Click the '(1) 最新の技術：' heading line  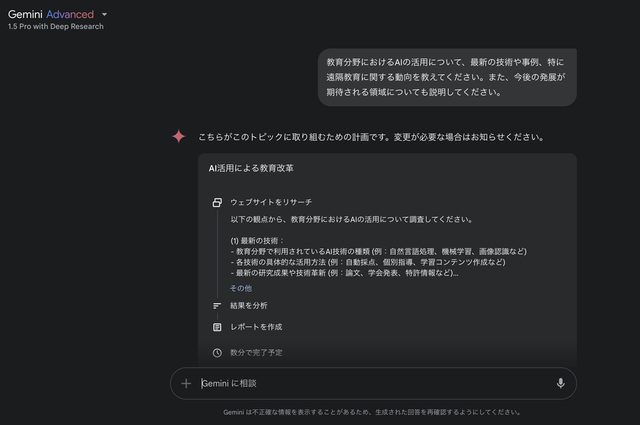(257, 240)
